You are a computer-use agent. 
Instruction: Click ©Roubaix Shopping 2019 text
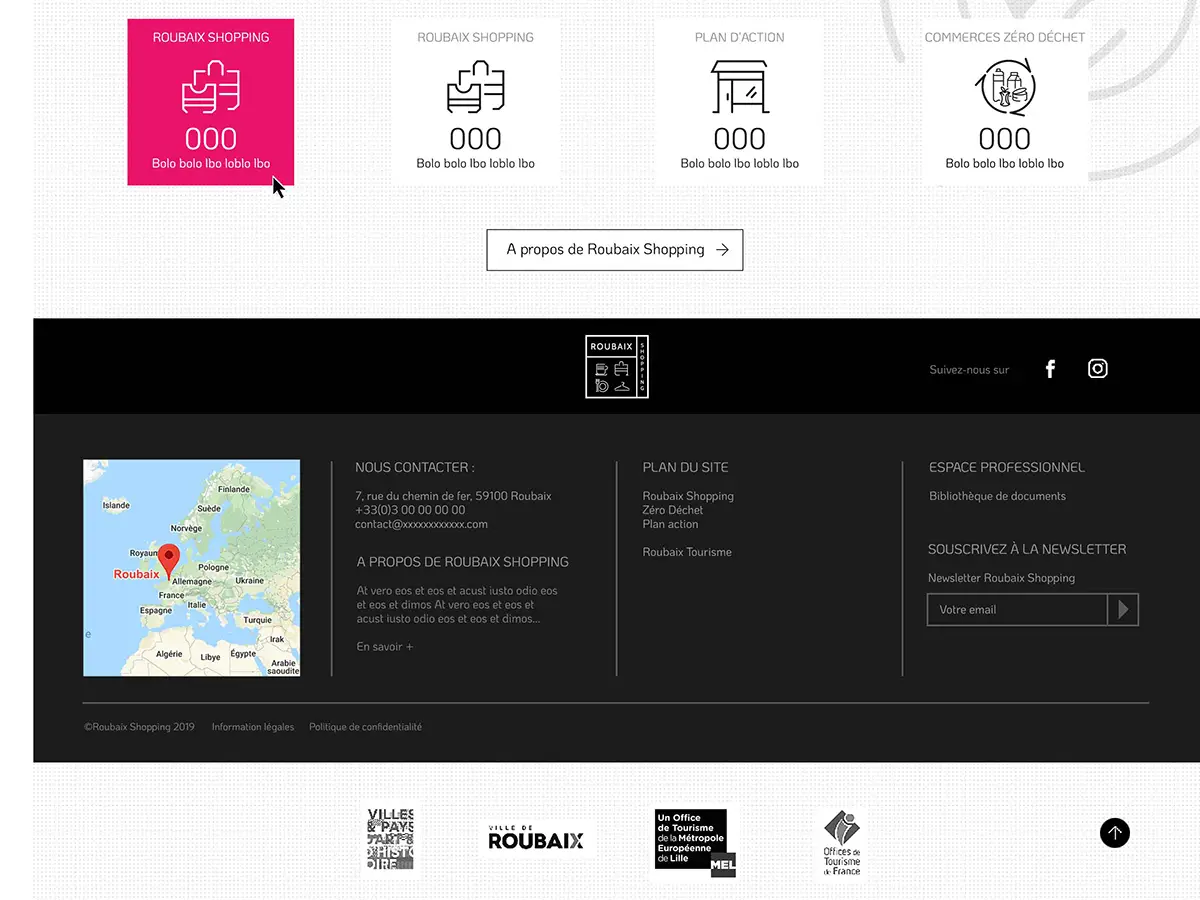[x=139, y=727]
